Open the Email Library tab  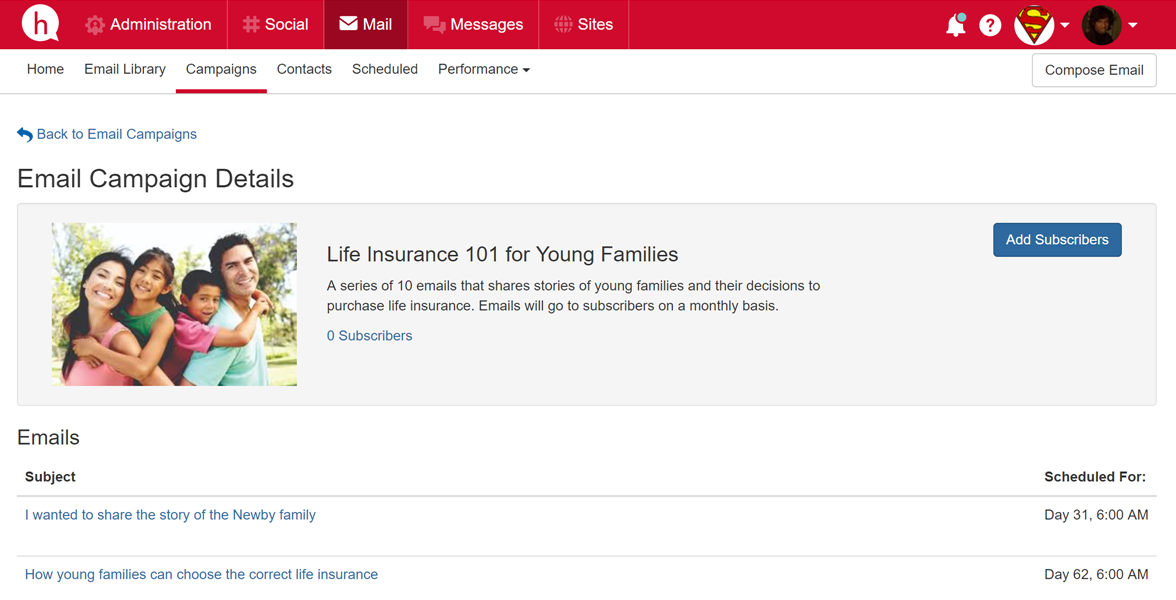[x=124, y=69]
